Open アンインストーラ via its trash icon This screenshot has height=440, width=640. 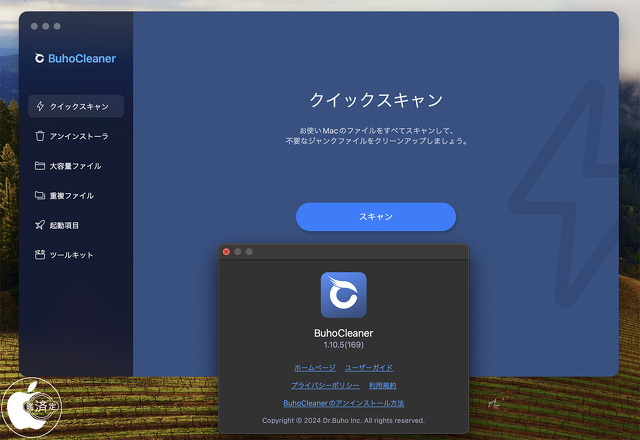40,136
